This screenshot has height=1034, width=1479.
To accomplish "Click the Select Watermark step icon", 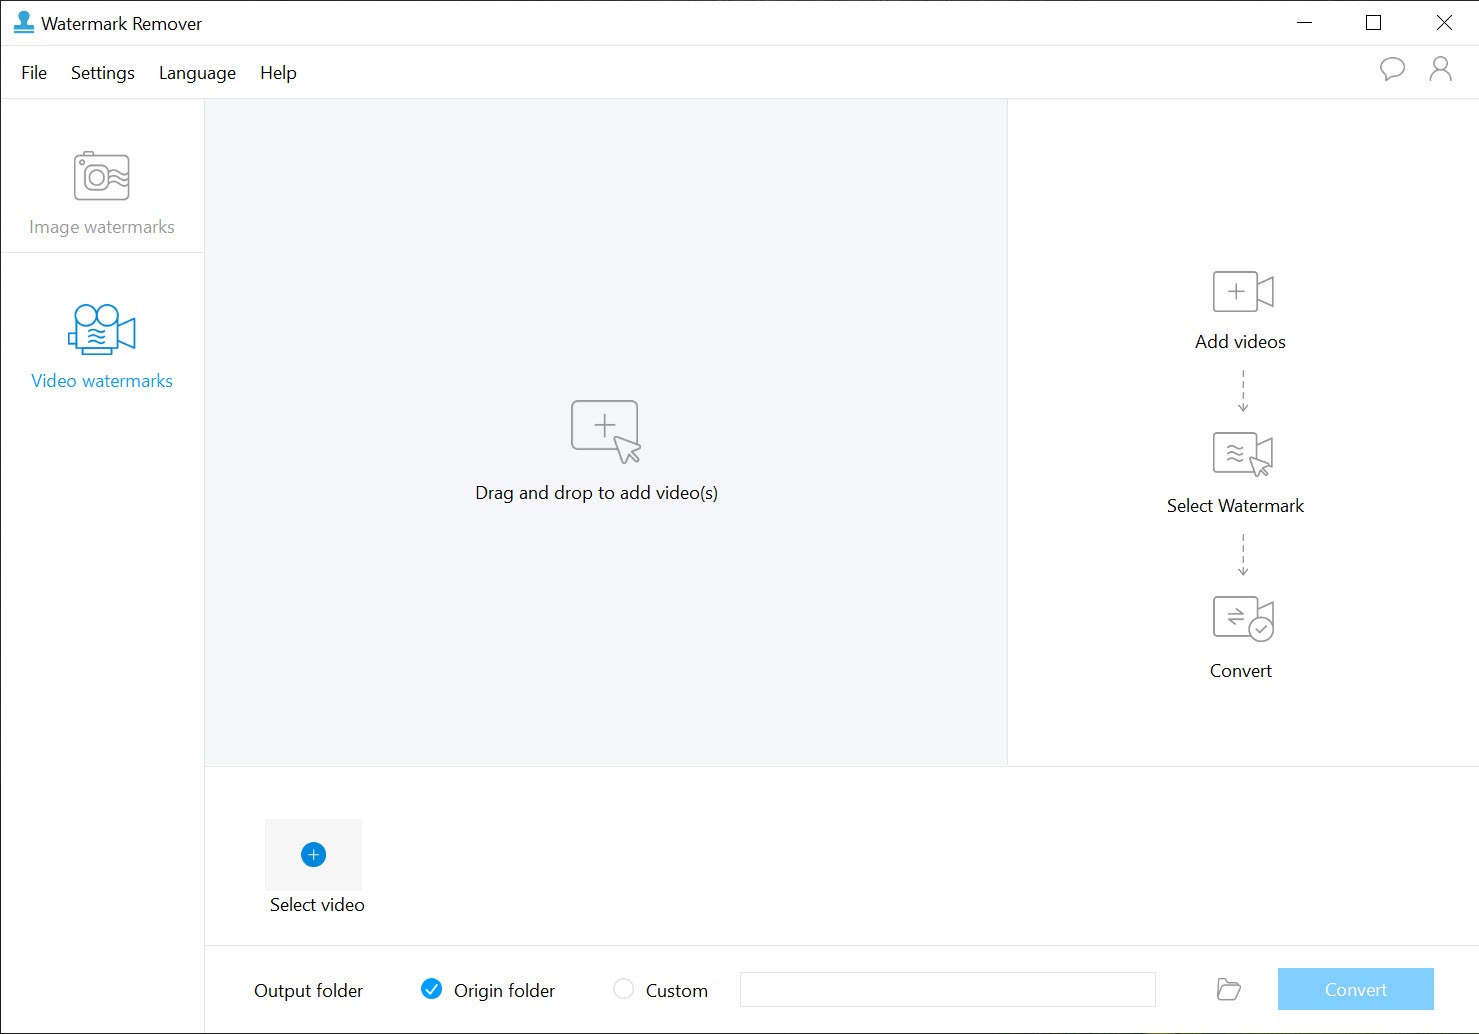I will [1242, 454].
